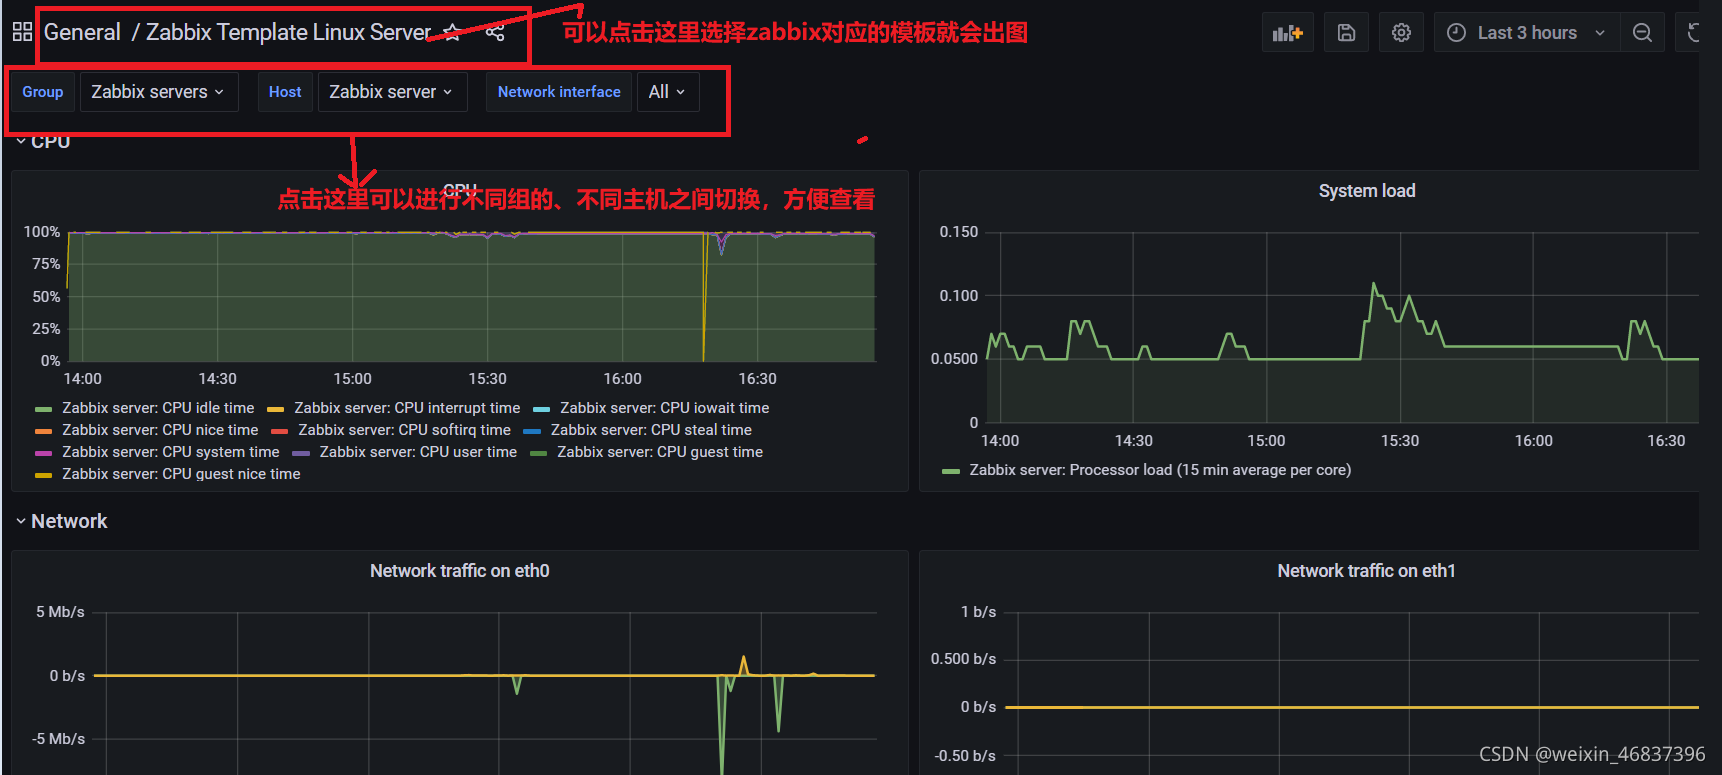Viewport: 1722px width, 775px height.
Task: Open the Network interface All dropdown
Action: pos(668,92)
